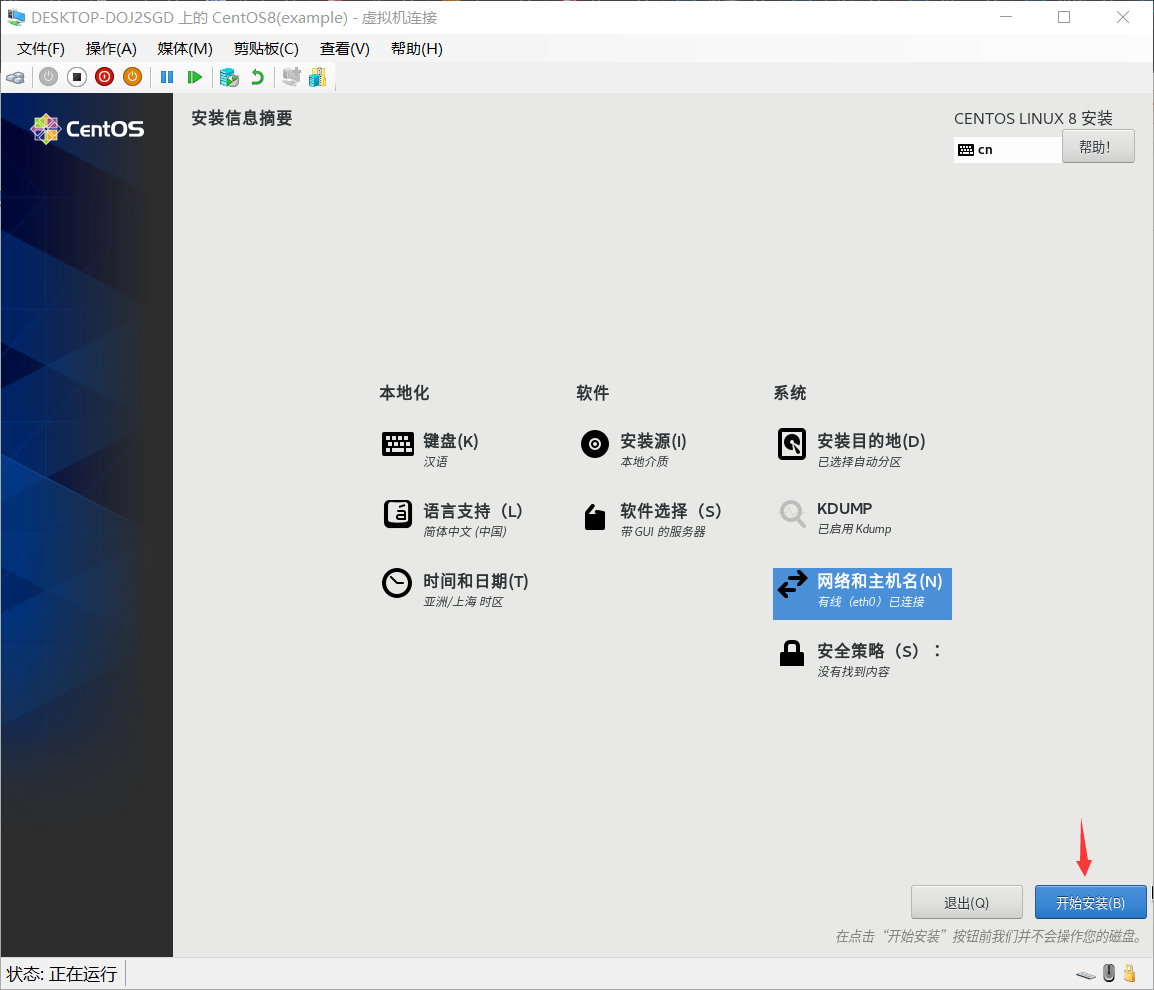Click the 时间和日期(T) clock icon
Viewport: 1154px width, 990px height.
click(x=397, y=583)
